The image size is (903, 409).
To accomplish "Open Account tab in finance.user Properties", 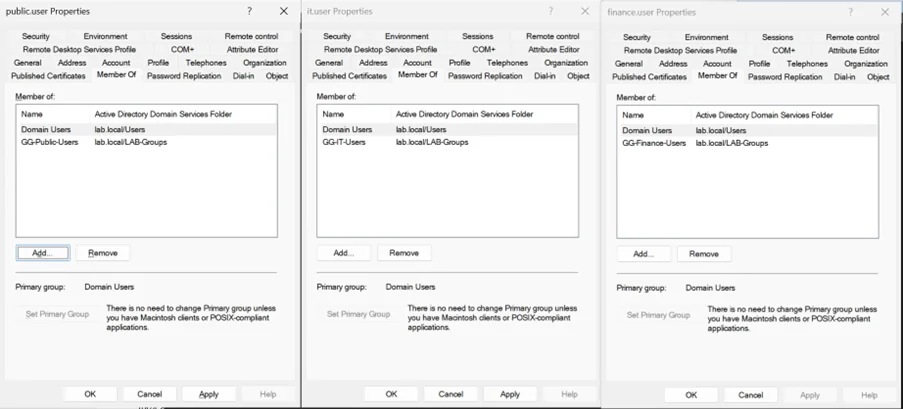I will [x=718, y=64].
